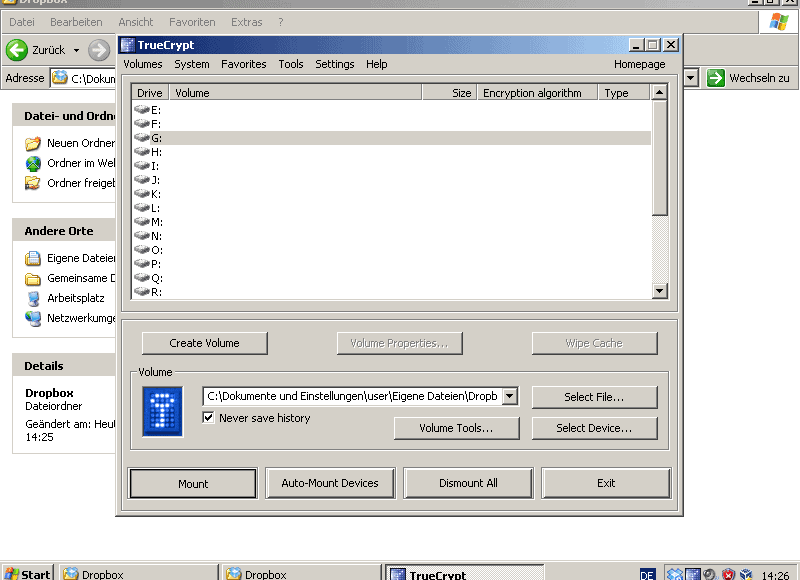Toggle the Never save history checkbox
The height and width of the screenshot is (580, 800).
[x=208, y=418]
